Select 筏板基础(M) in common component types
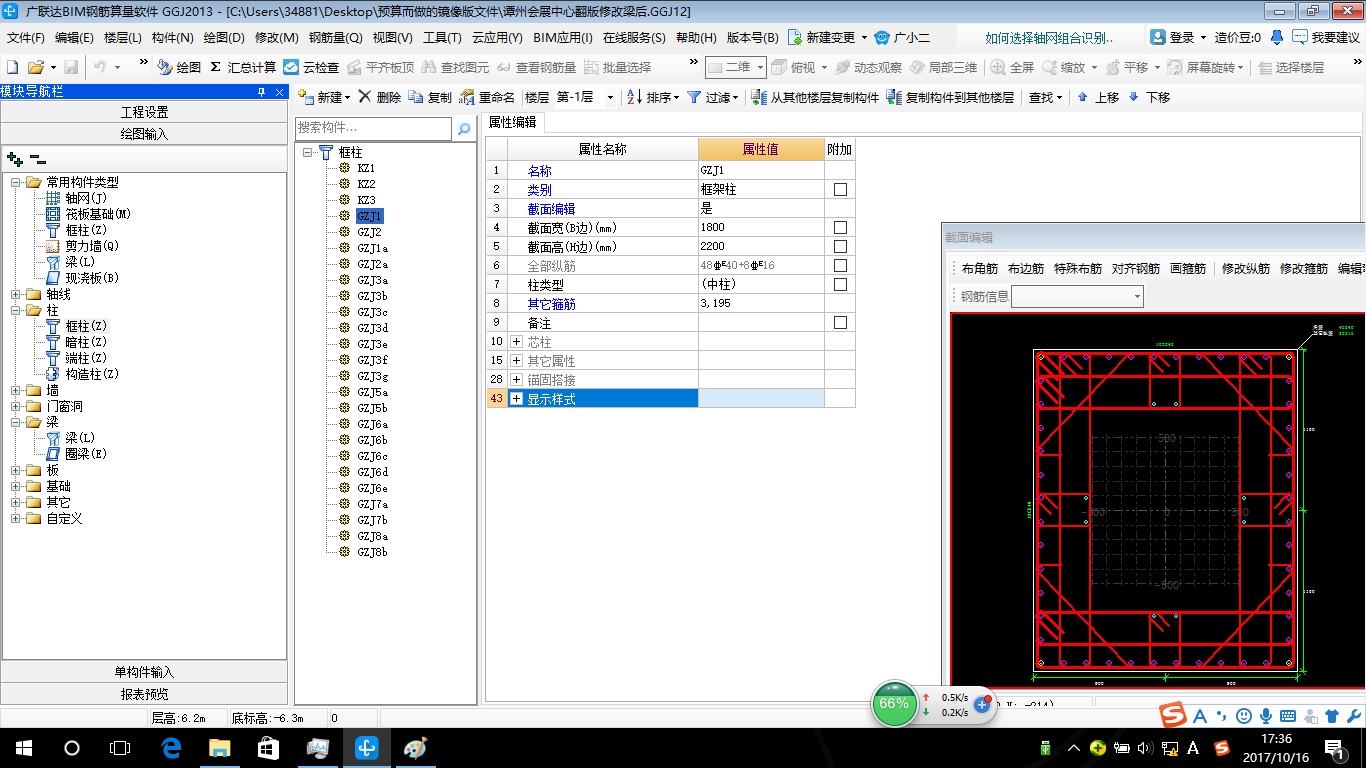Viewport: 1366px width, 768px height. pos(98,214)
